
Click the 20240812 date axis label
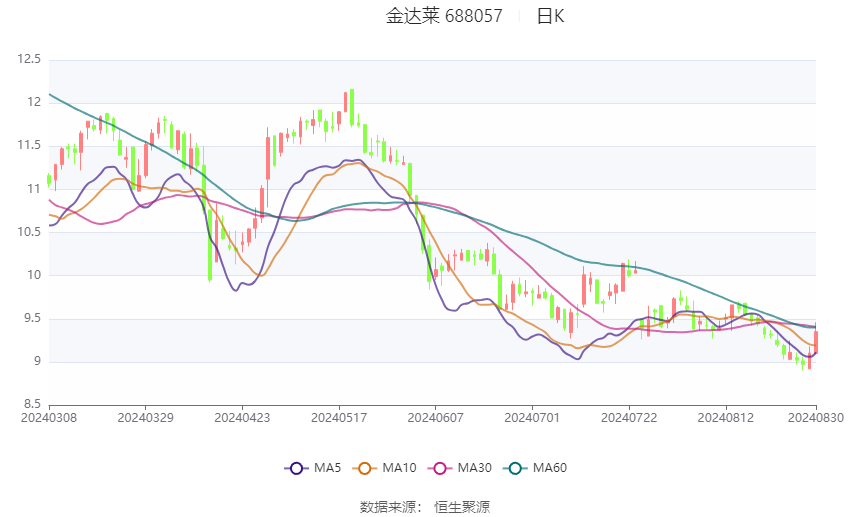(725, 418)
